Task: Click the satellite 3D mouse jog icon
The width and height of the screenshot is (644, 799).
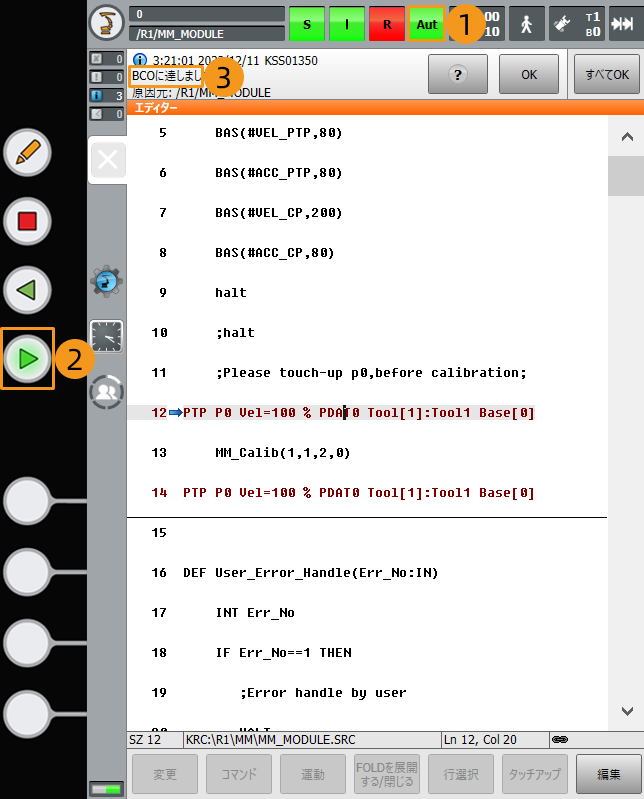Action: [562, 24]
